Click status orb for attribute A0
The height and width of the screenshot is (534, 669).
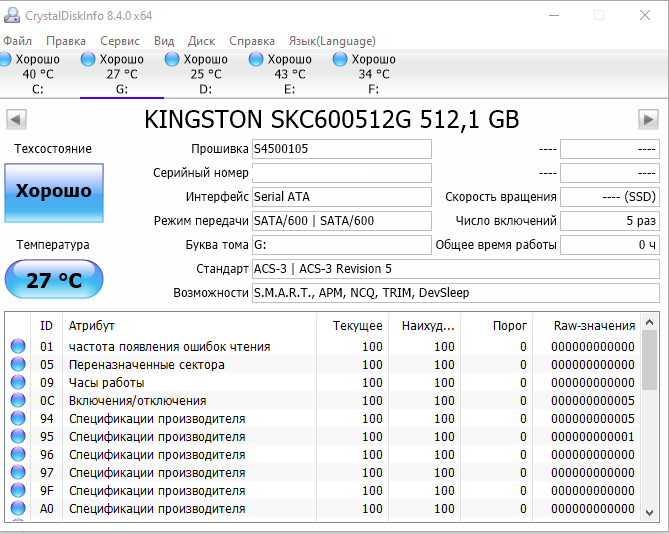pyautogui.click(x=18, y=508)
